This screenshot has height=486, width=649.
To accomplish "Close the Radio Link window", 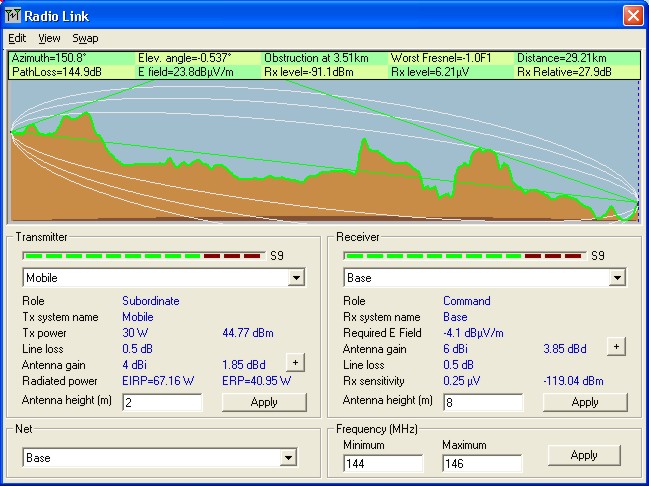I will click(633, 16).
